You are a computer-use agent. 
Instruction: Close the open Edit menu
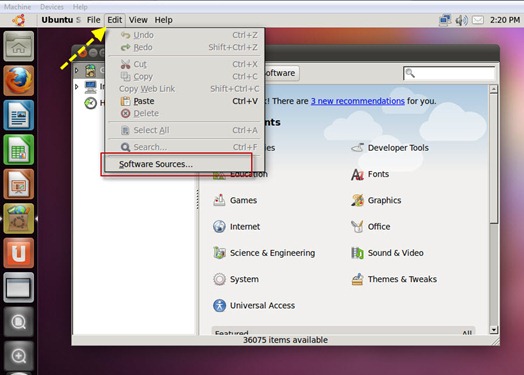pyautogui.click(x=115, y=20)
